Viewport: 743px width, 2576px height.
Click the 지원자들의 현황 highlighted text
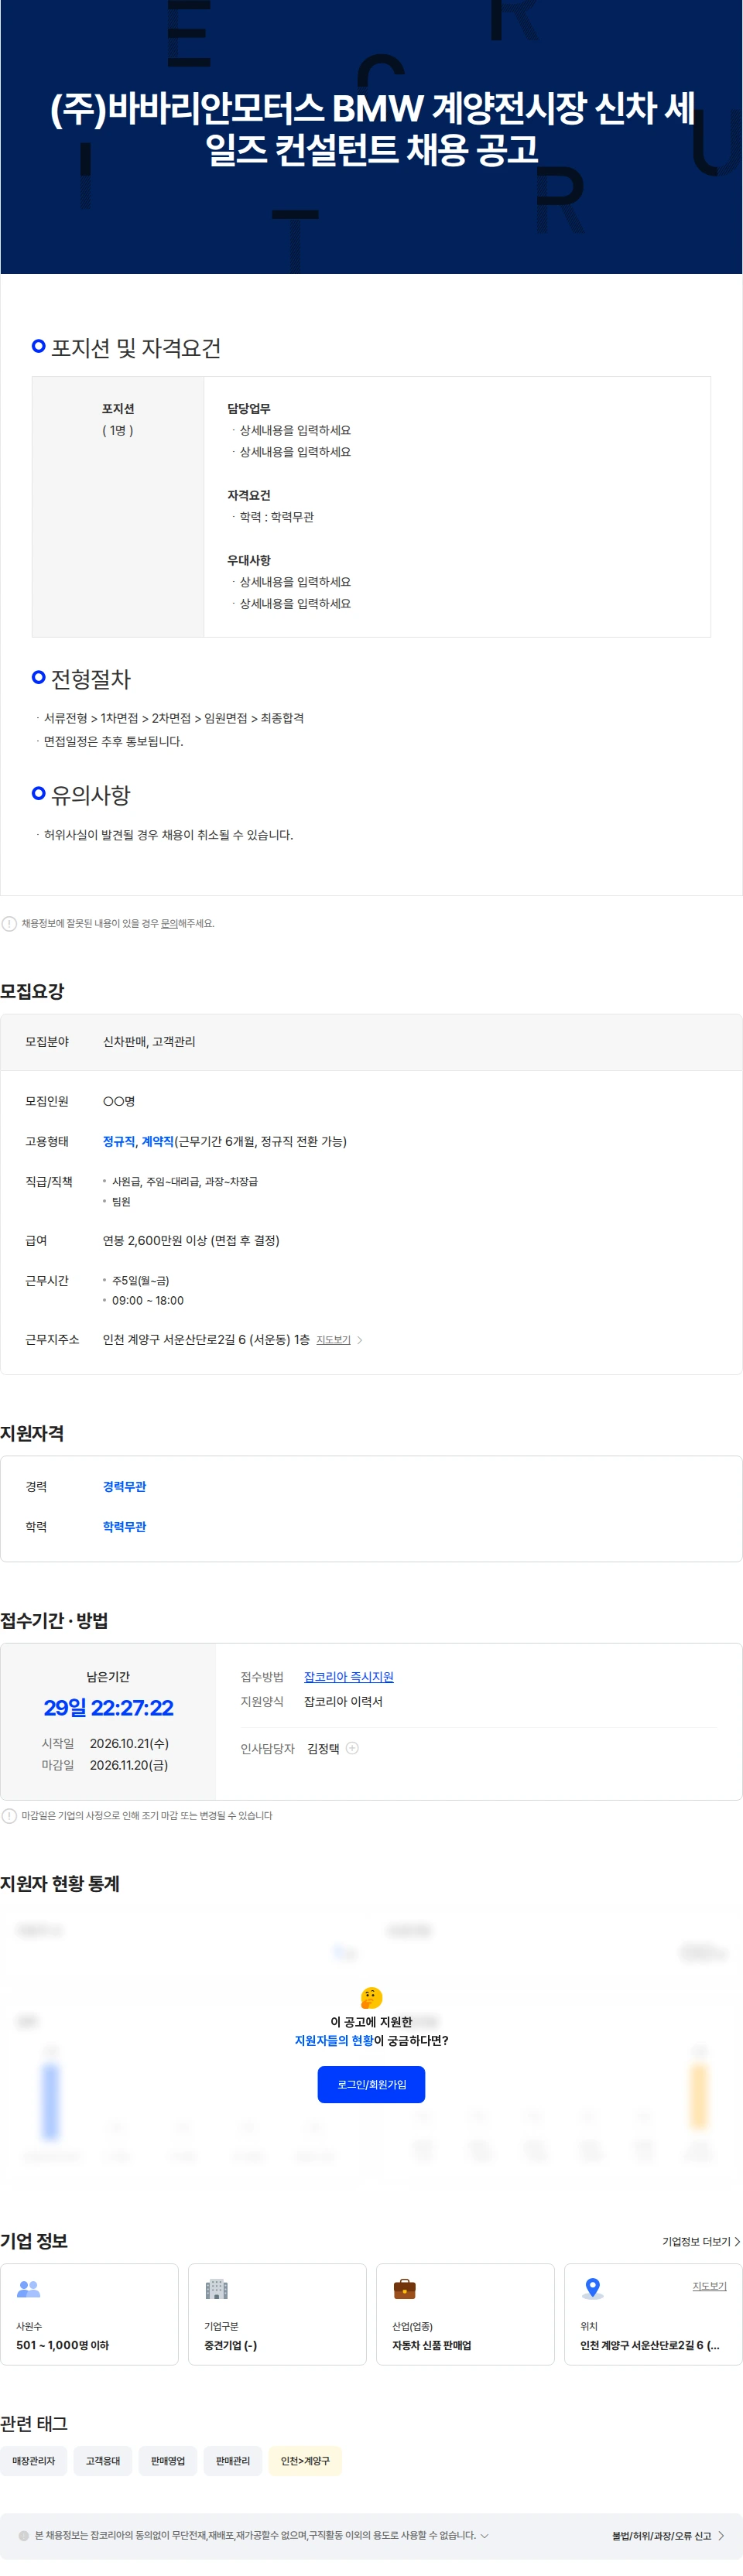click(x=334, y=2041)
